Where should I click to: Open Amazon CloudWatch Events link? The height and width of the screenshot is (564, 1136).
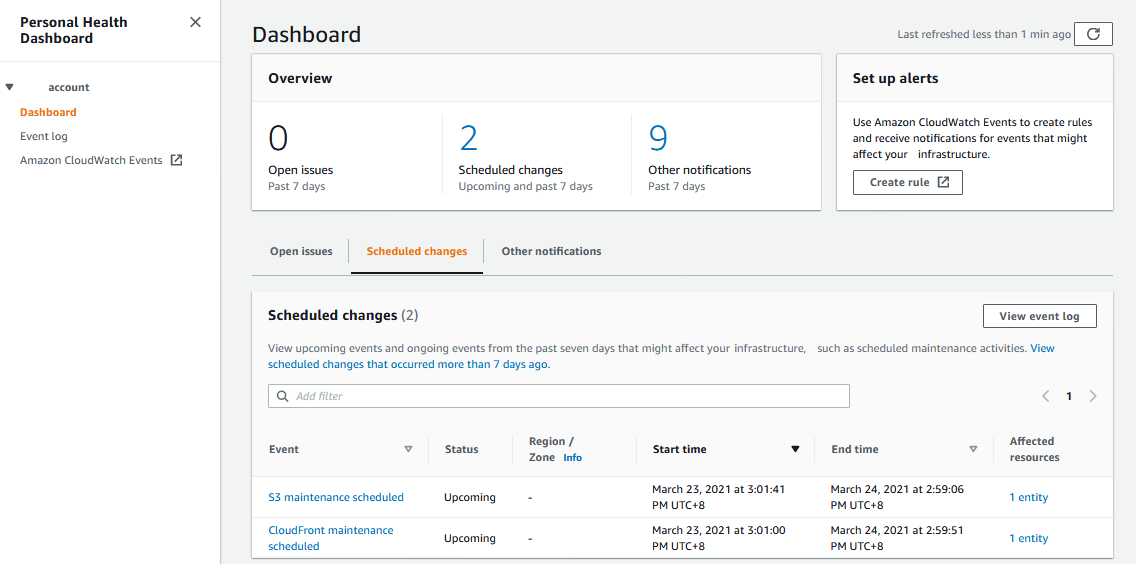tap(91, 160)
